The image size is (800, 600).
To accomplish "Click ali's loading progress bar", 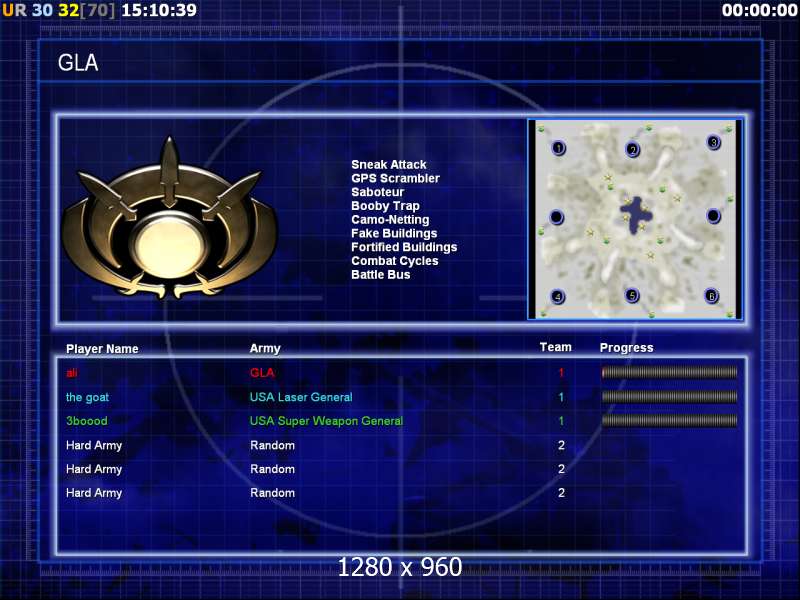I will (669, 372).
